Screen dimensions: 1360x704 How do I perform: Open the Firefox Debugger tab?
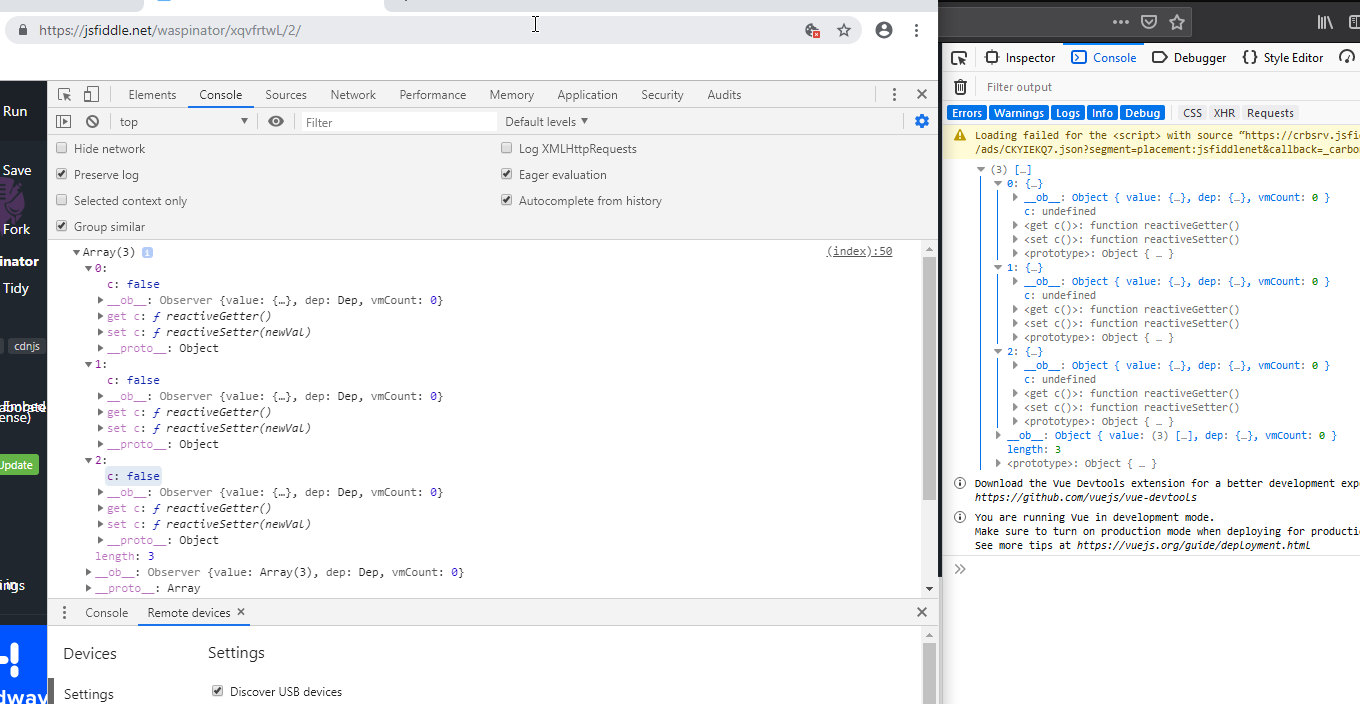[1188, 58]
